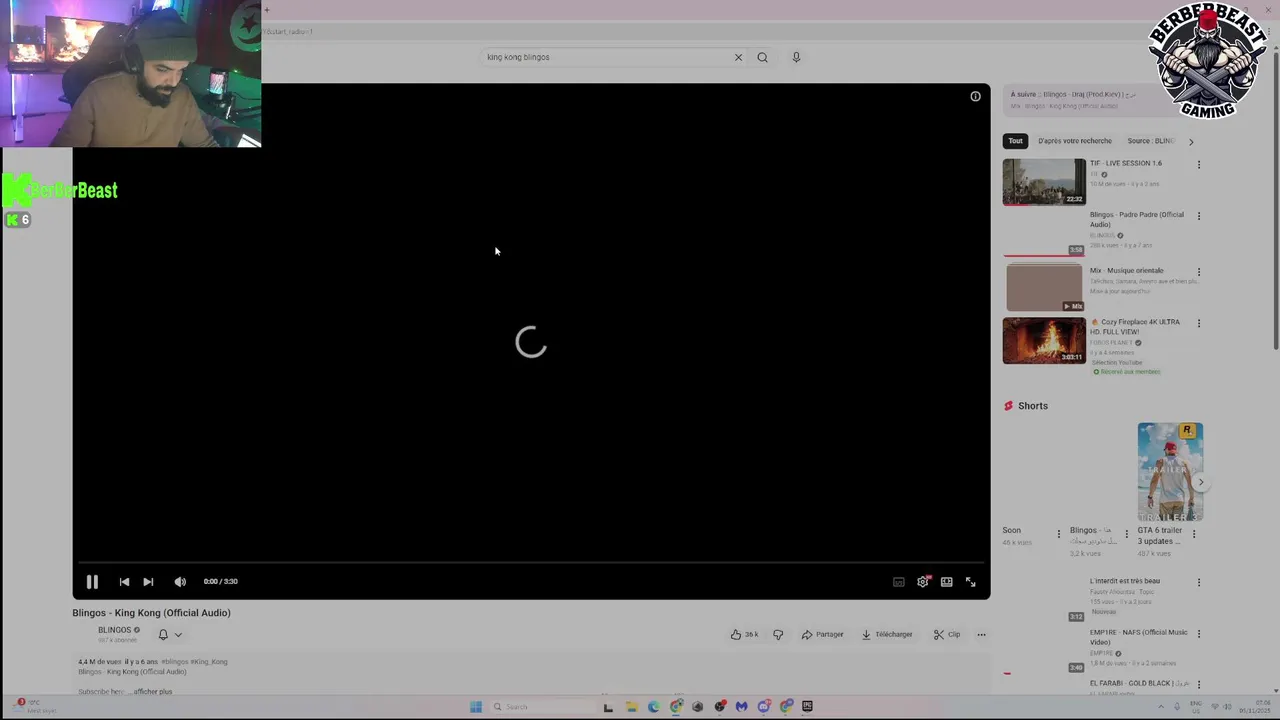The width and height of the screenshot is (1280, 720).
Task: Open 'EMP1RE - NAFS (Official Music Video)'
Action: pos(1139,637)
